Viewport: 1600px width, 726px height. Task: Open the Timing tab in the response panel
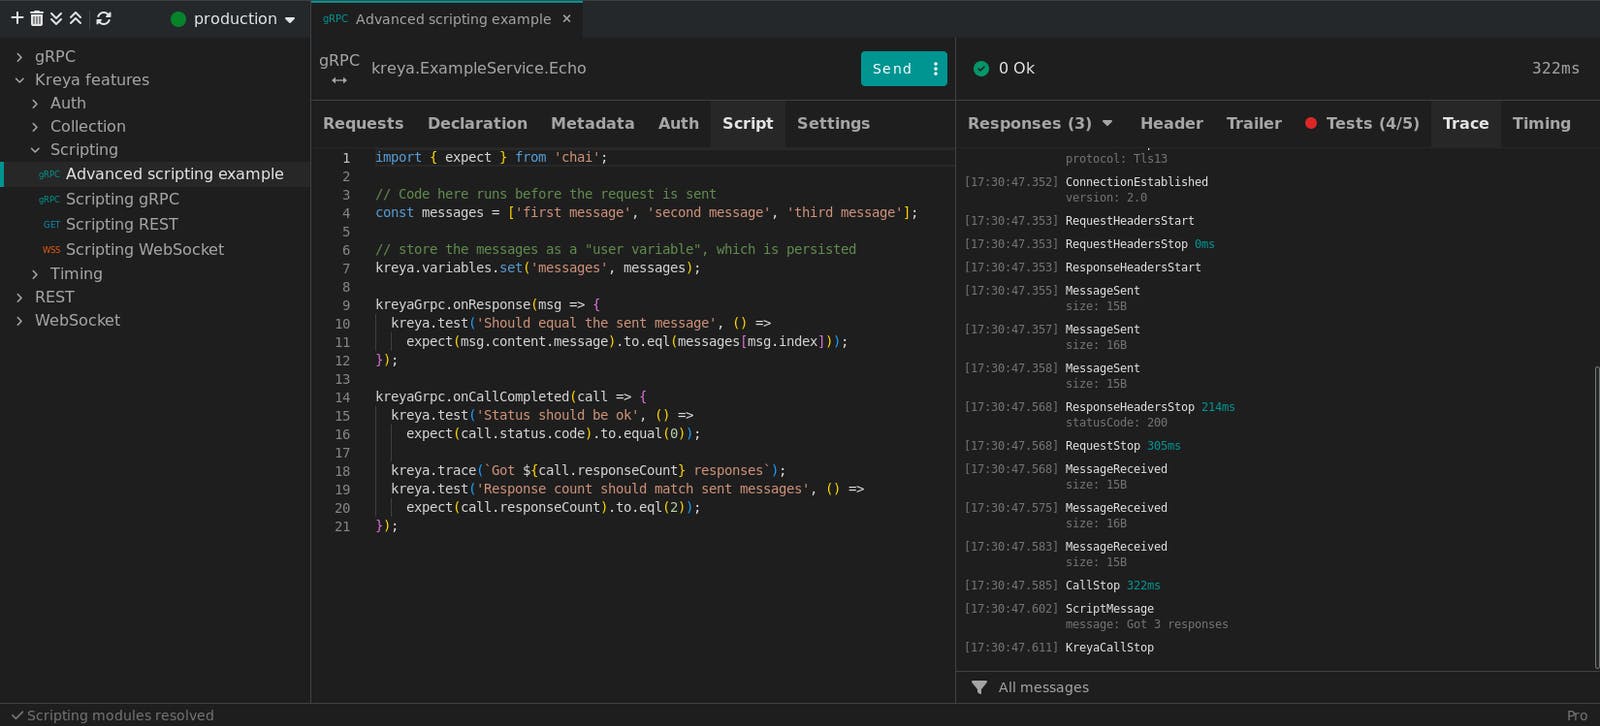point(1541,123)
